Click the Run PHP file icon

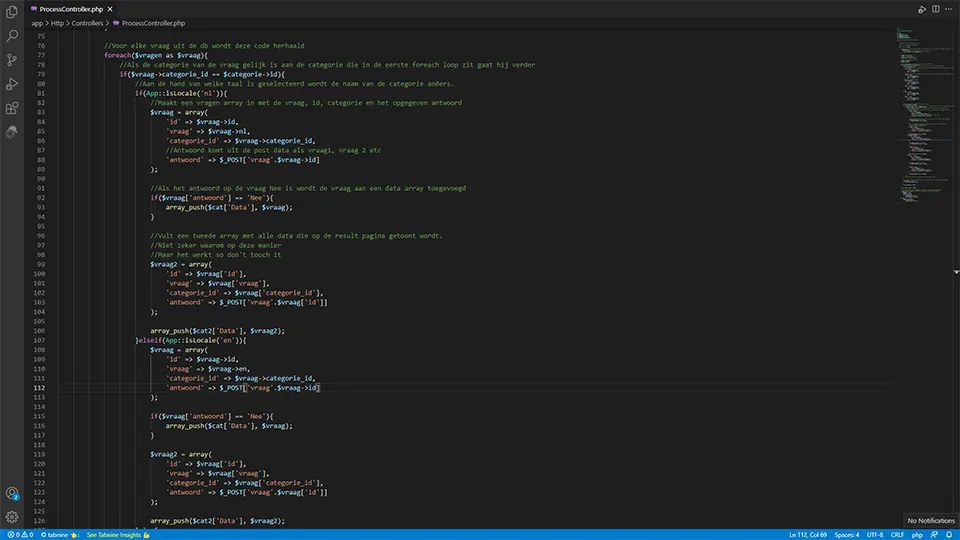pos(921,9)
